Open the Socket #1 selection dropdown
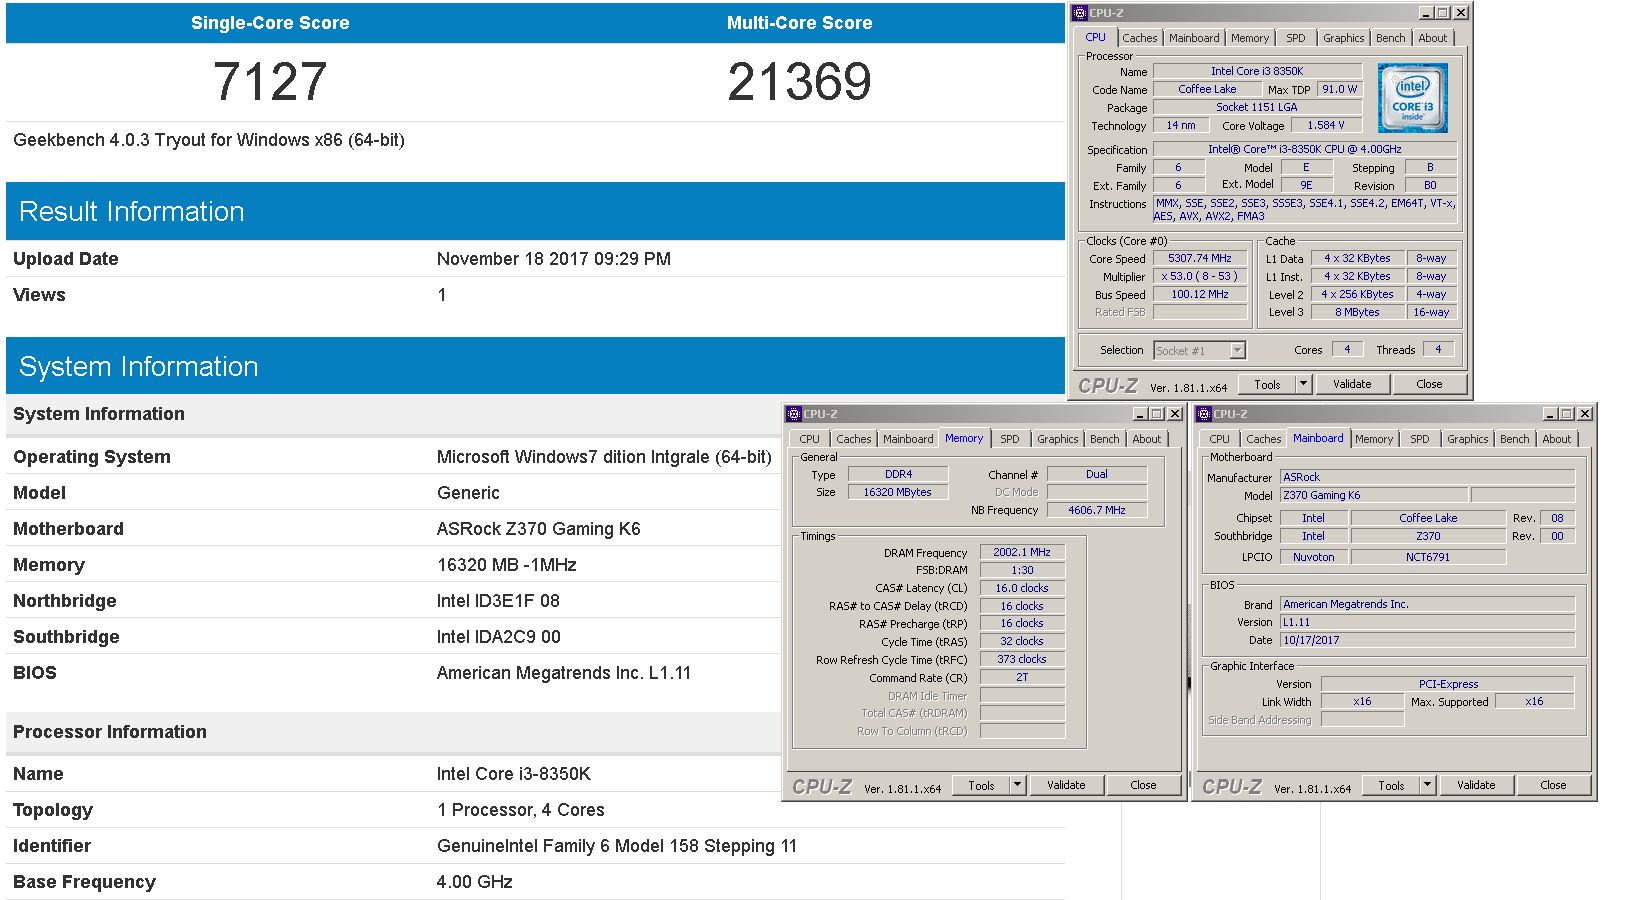The width and height of the screenshot is (1639, 900). (x=1237, y=350)
